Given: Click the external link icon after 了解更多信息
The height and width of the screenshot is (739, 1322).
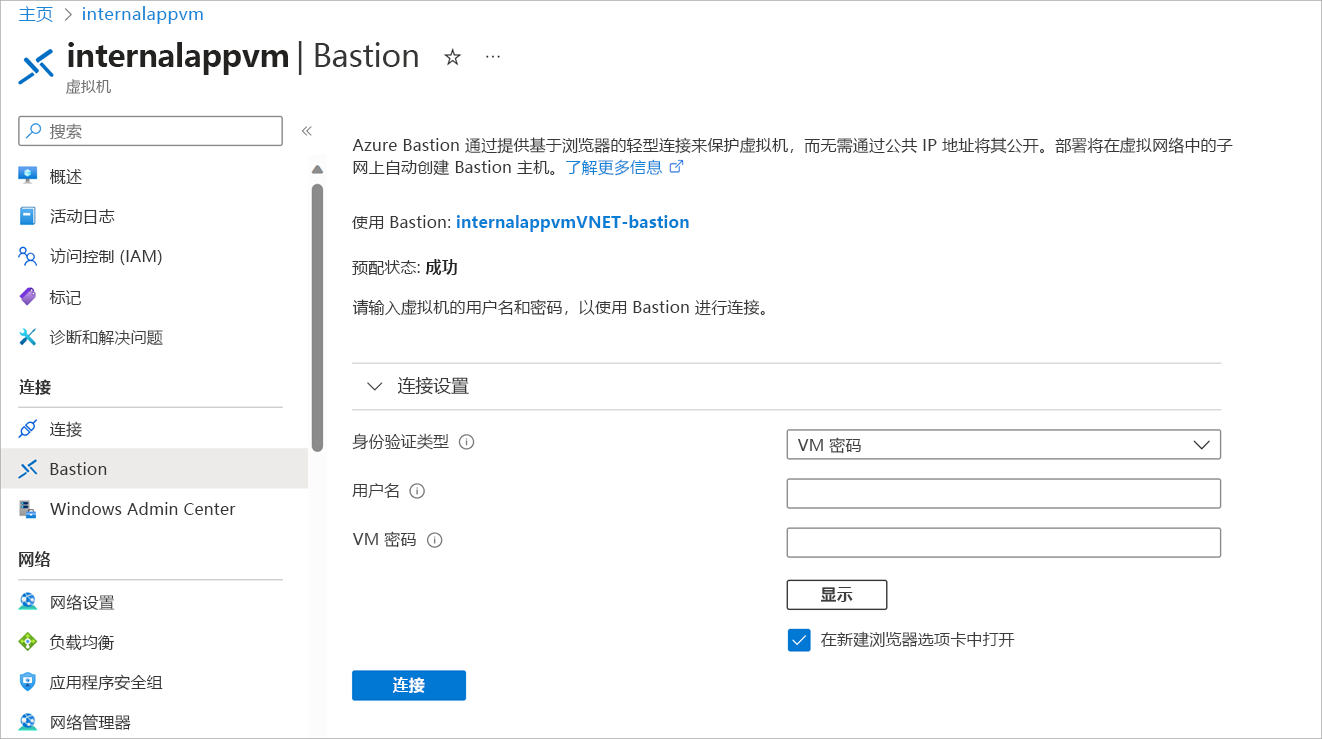Looking at the screenshot, I should [x=676, y=167].
